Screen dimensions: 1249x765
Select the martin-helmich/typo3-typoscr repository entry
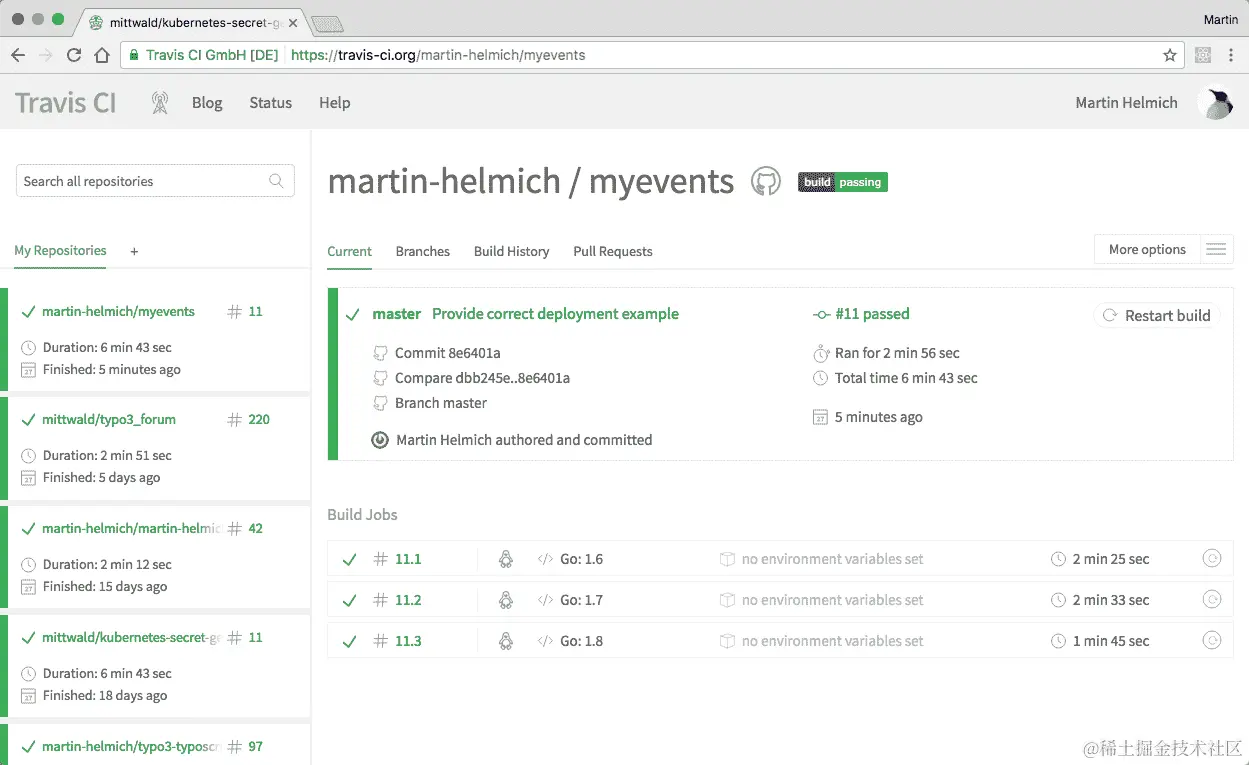coord(131,746)
